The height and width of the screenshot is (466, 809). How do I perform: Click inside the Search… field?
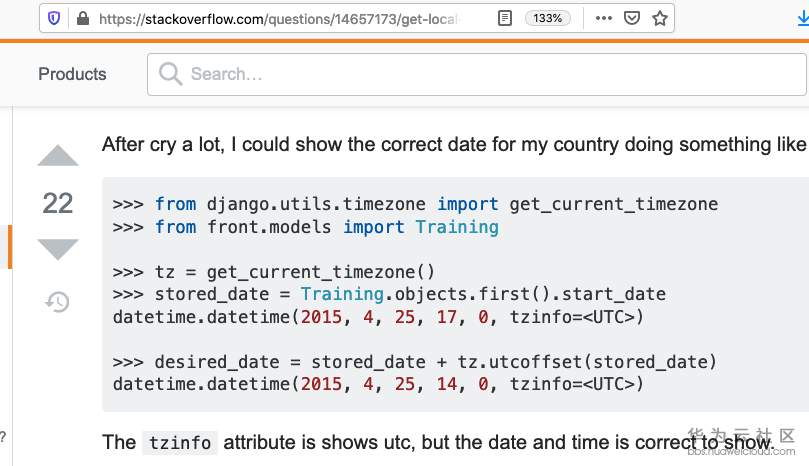pyautogui.click(x=480, y=74)
